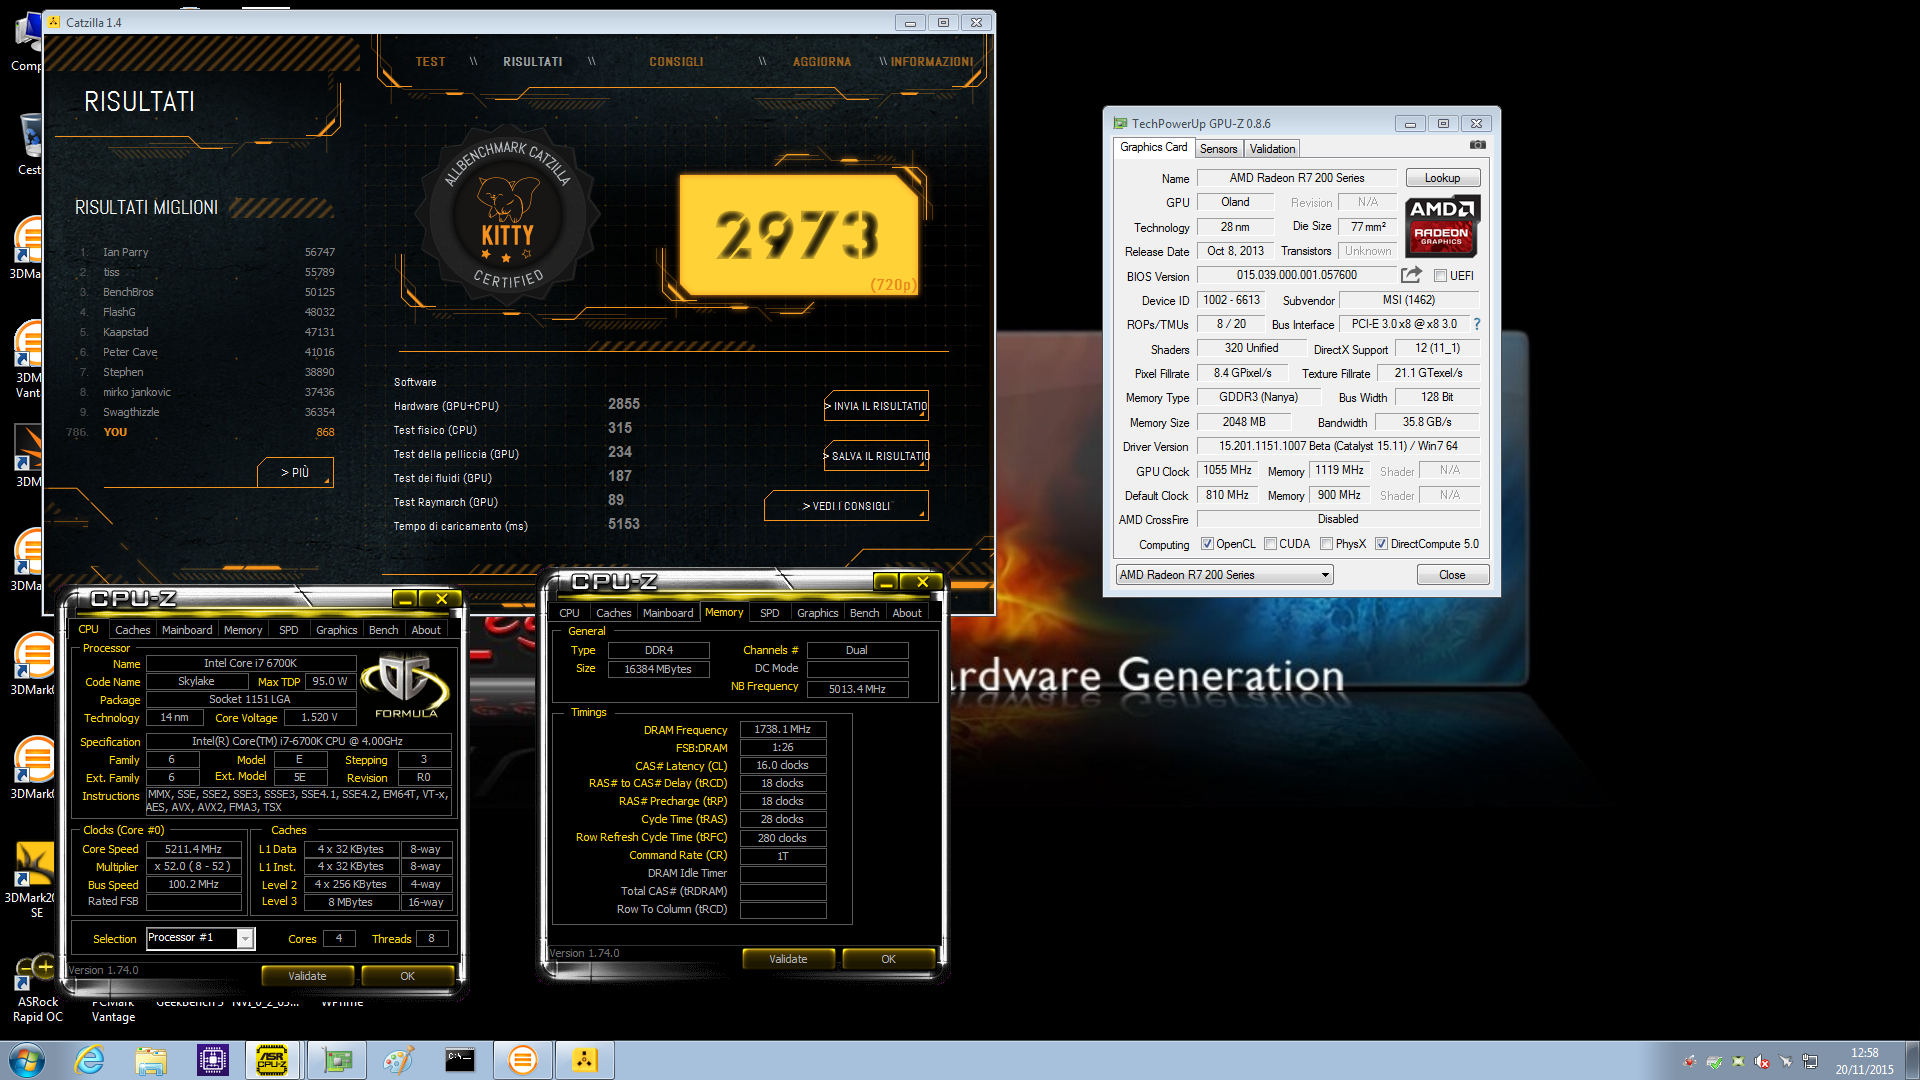Click the Kitty Certified Catzilla badge
The width and height of the screenshot is (1920, 1080).
point(508,217)
